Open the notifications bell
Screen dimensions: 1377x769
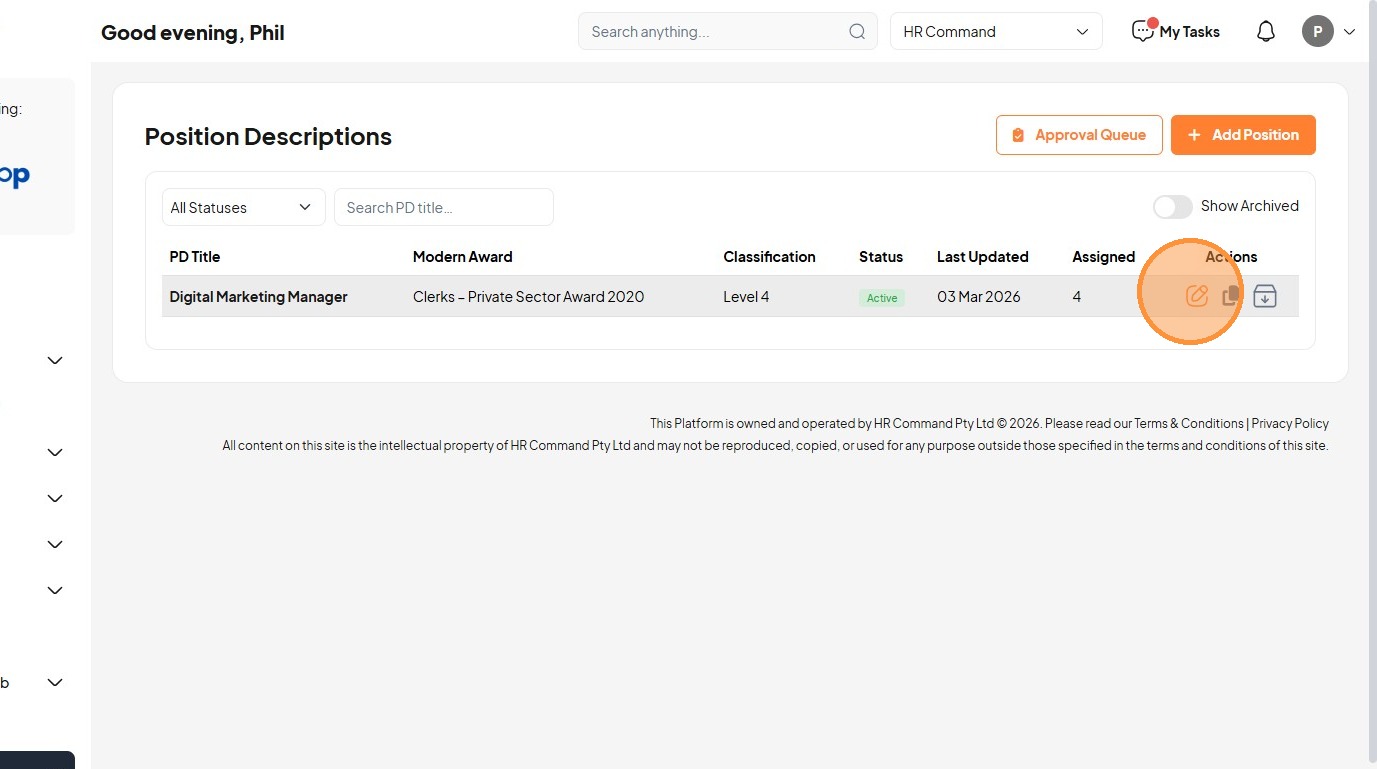pos(1266,32)
